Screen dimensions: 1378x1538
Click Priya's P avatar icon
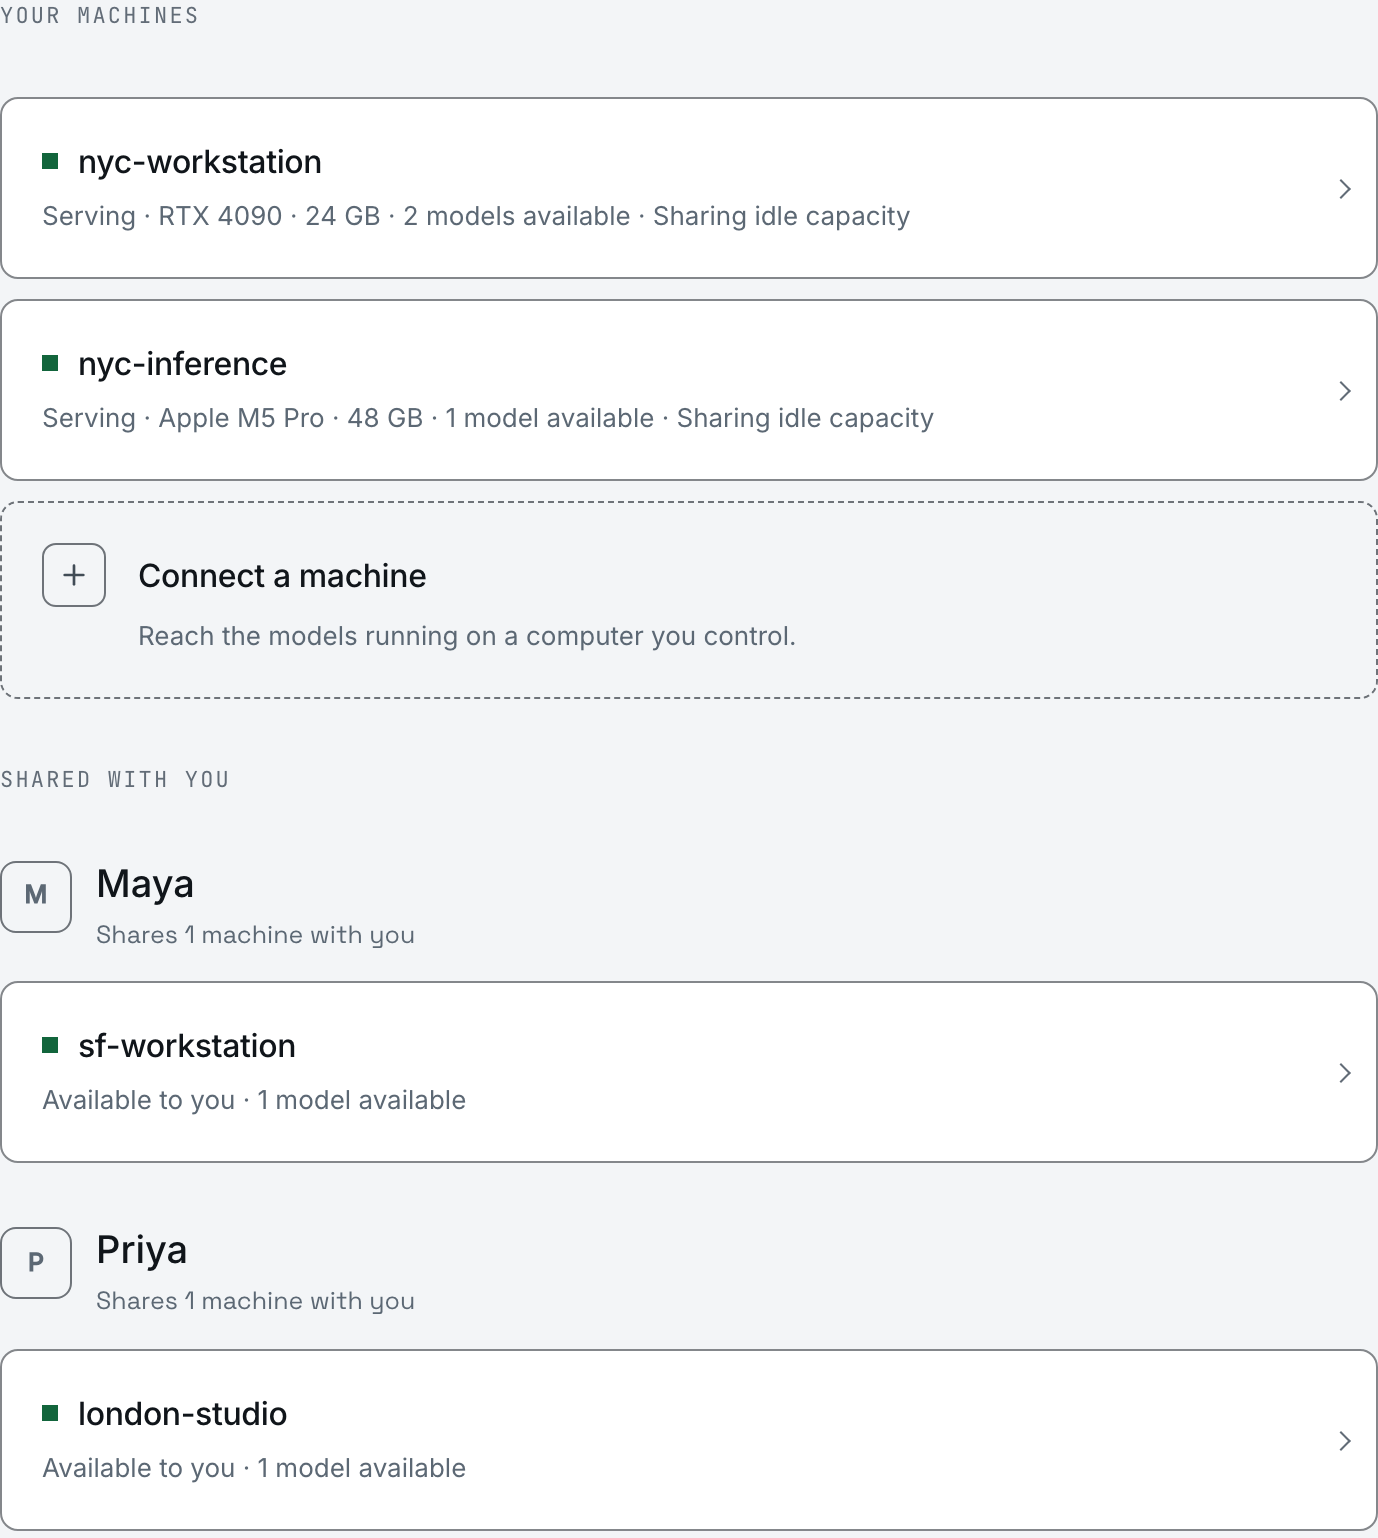pos(36,1263)
